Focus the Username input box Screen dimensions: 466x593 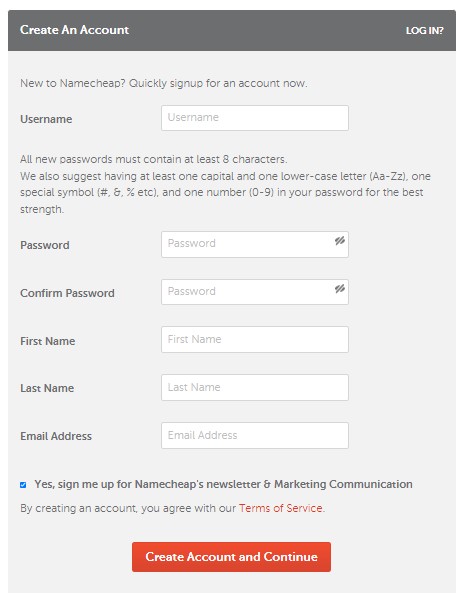[x=255, y=118]
